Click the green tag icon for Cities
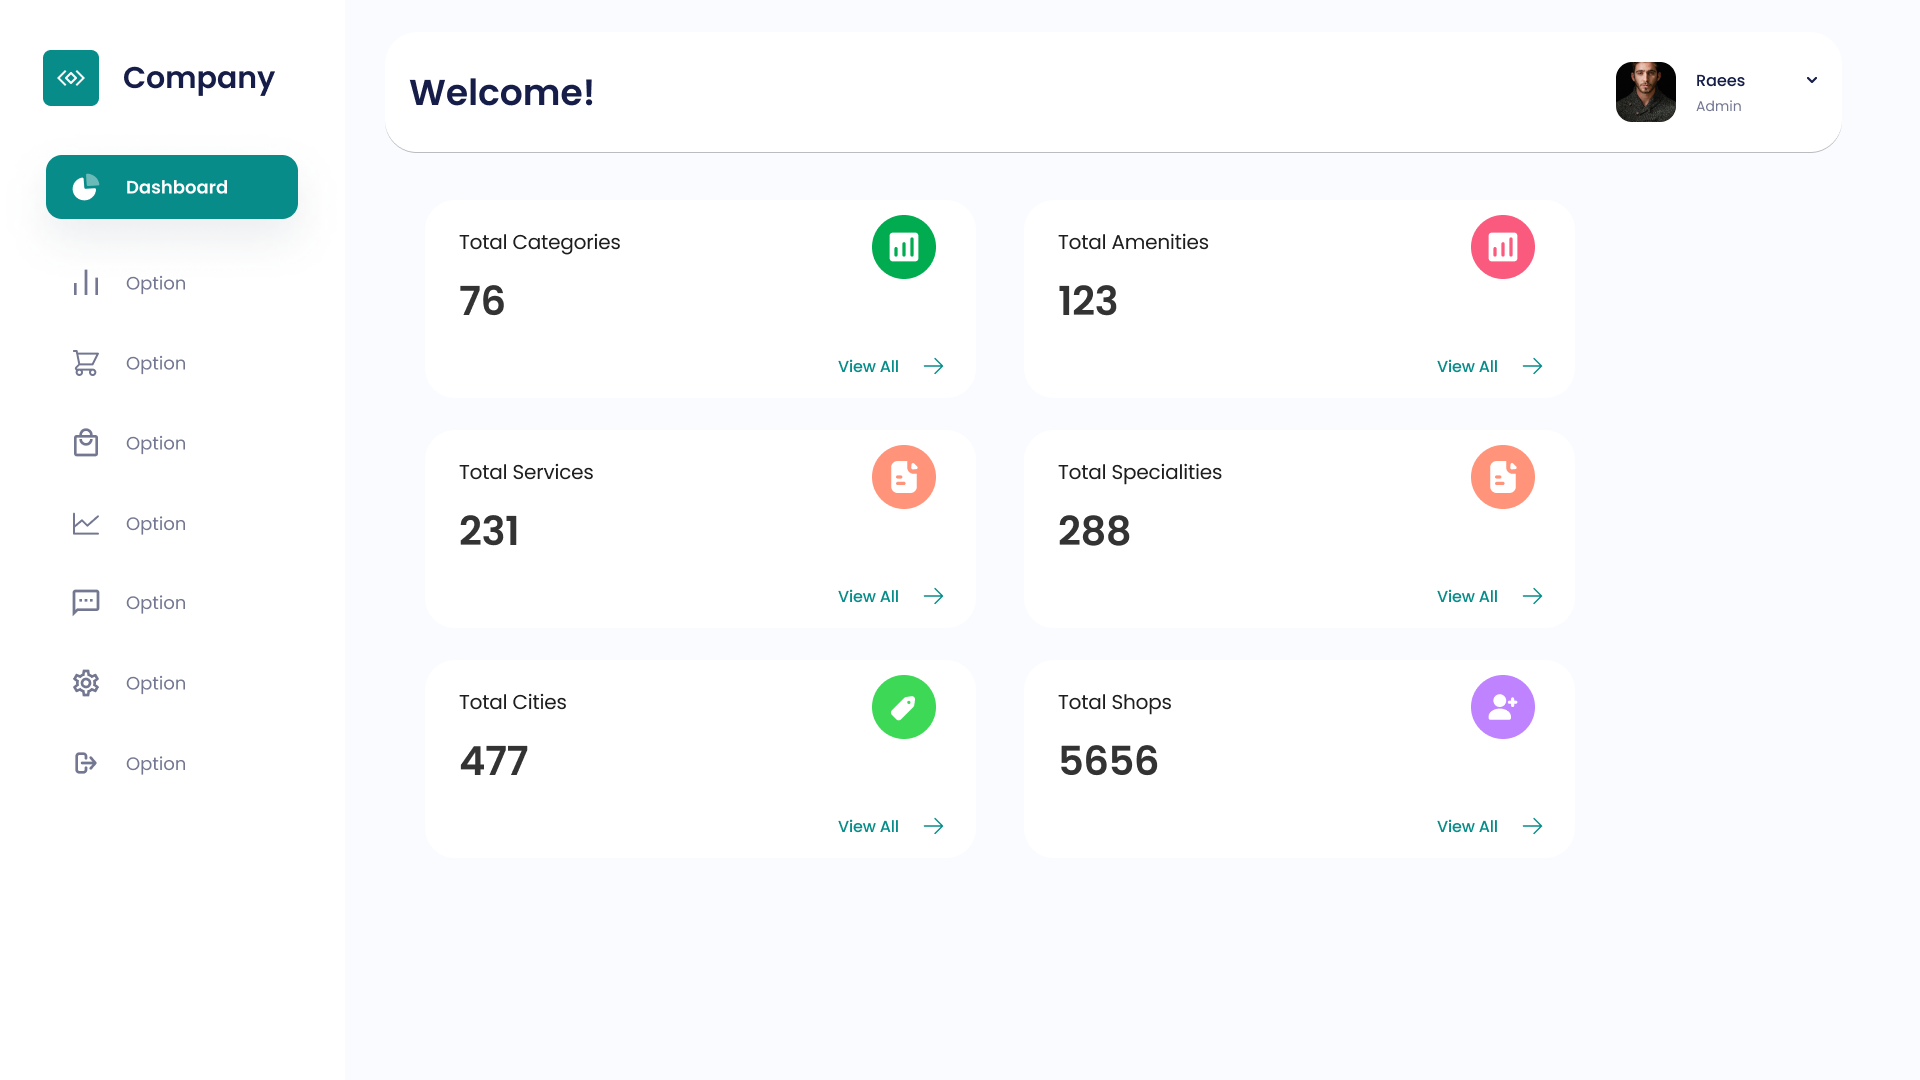1920x1080 pixels. [903, 707]
